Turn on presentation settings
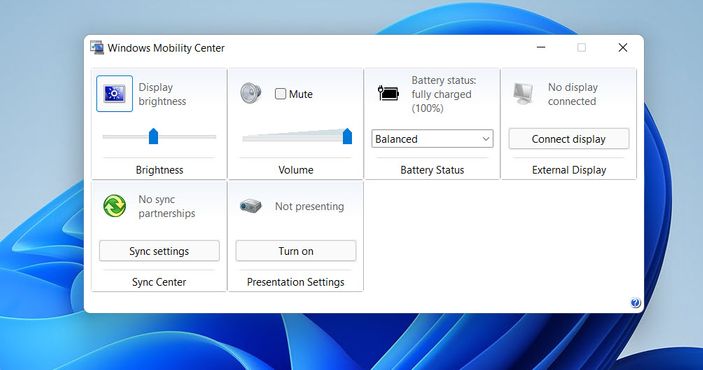 [x=296, y=251]
